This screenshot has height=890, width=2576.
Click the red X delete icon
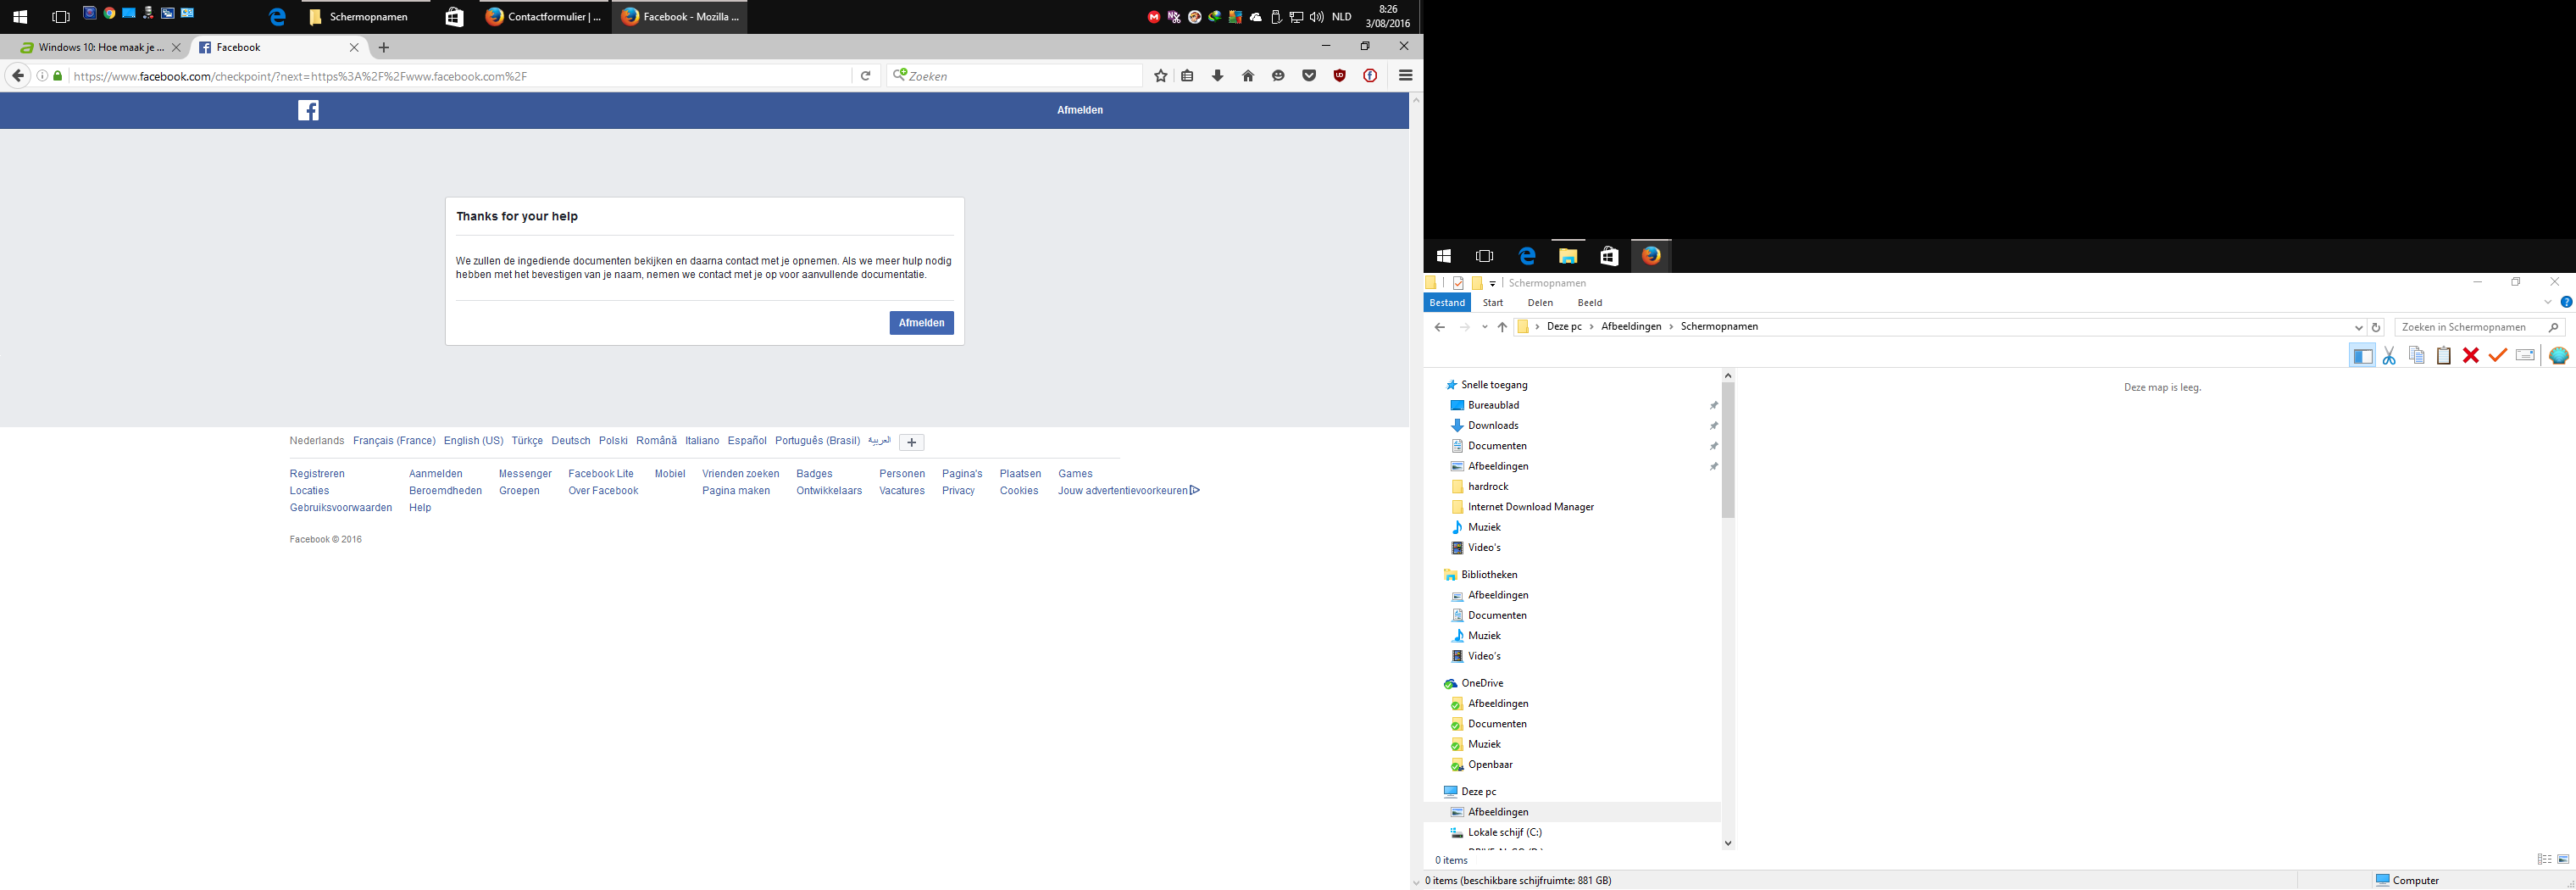[2470, 356]
